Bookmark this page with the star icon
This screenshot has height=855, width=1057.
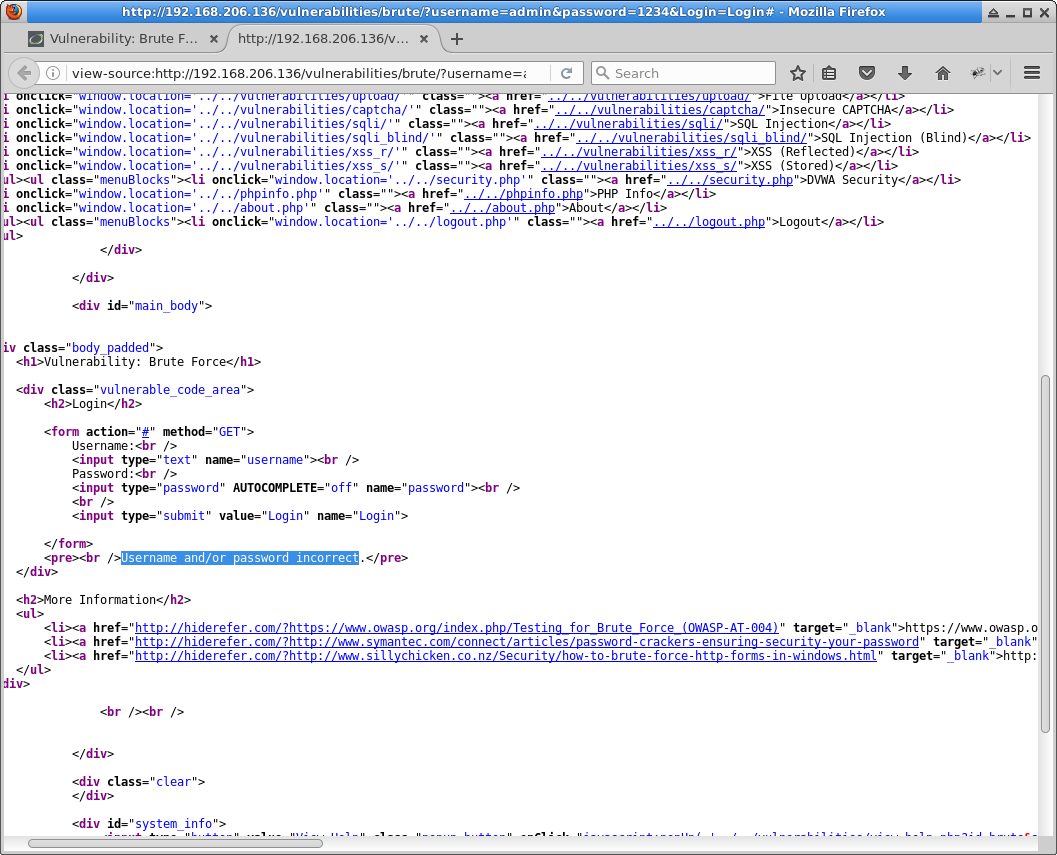[797, 73]
